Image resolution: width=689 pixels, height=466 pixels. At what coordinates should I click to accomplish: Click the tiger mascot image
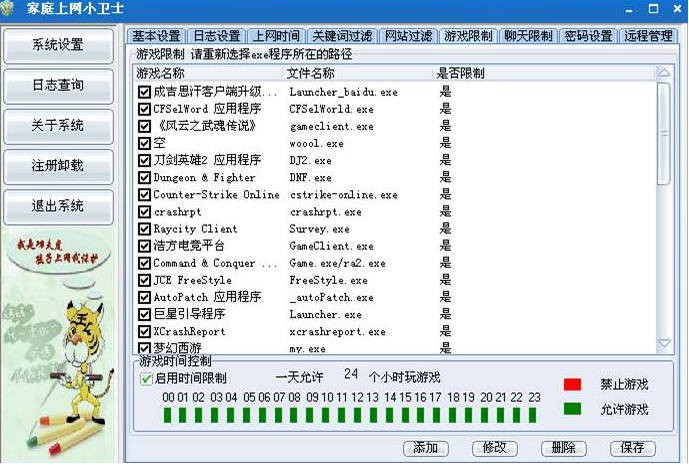83,360
